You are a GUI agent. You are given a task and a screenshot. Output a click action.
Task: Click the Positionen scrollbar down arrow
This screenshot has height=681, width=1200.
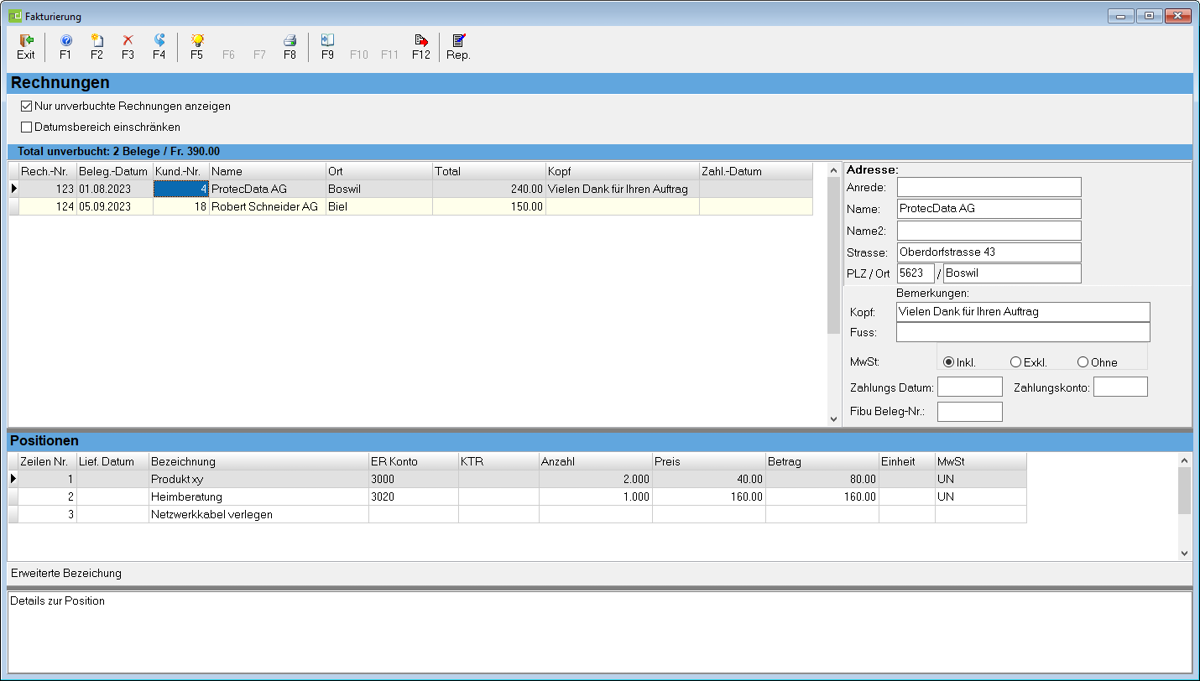pos(1185,553)
